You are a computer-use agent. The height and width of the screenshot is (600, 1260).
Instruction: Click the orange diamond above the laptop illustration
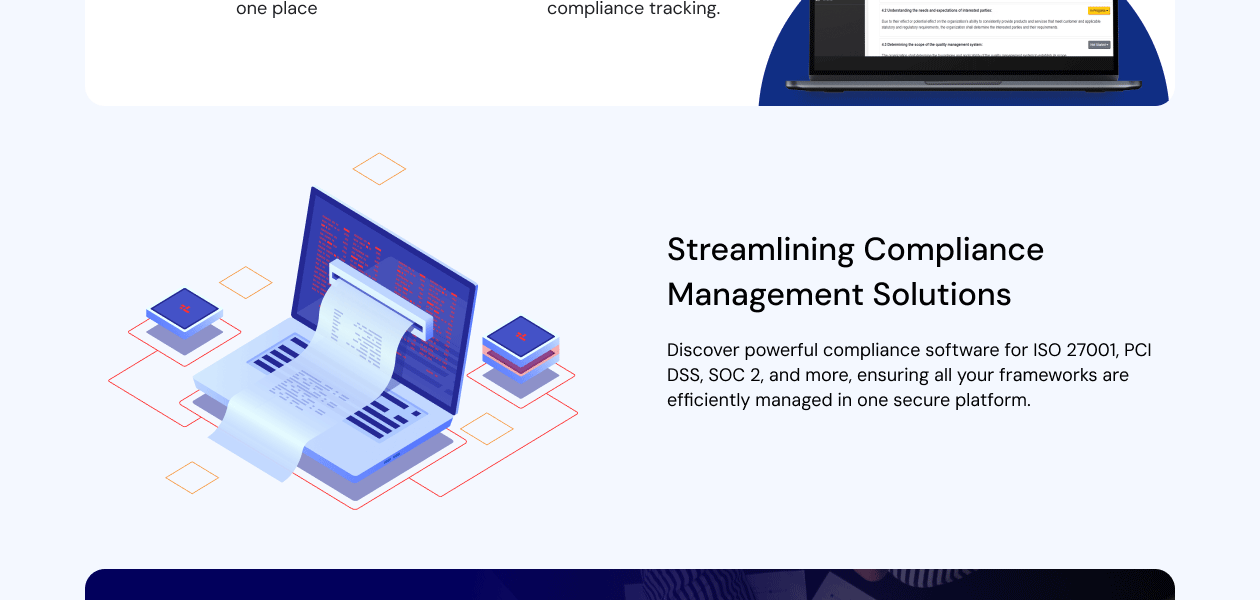tap(379, 169)
